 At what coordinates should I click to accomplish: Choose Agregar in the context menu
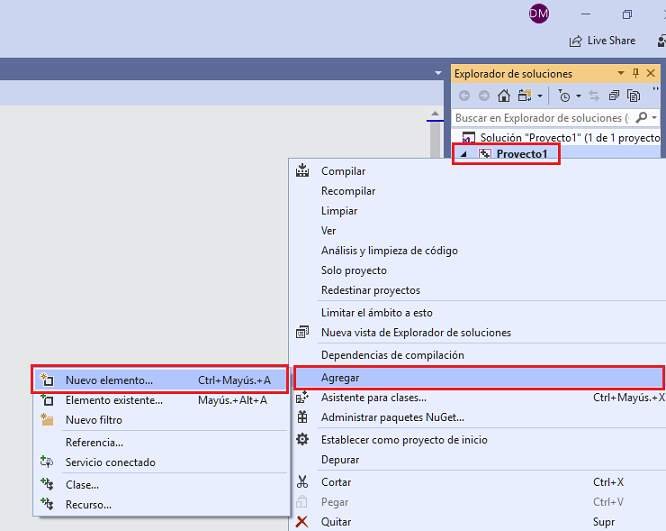coord(340,378)
